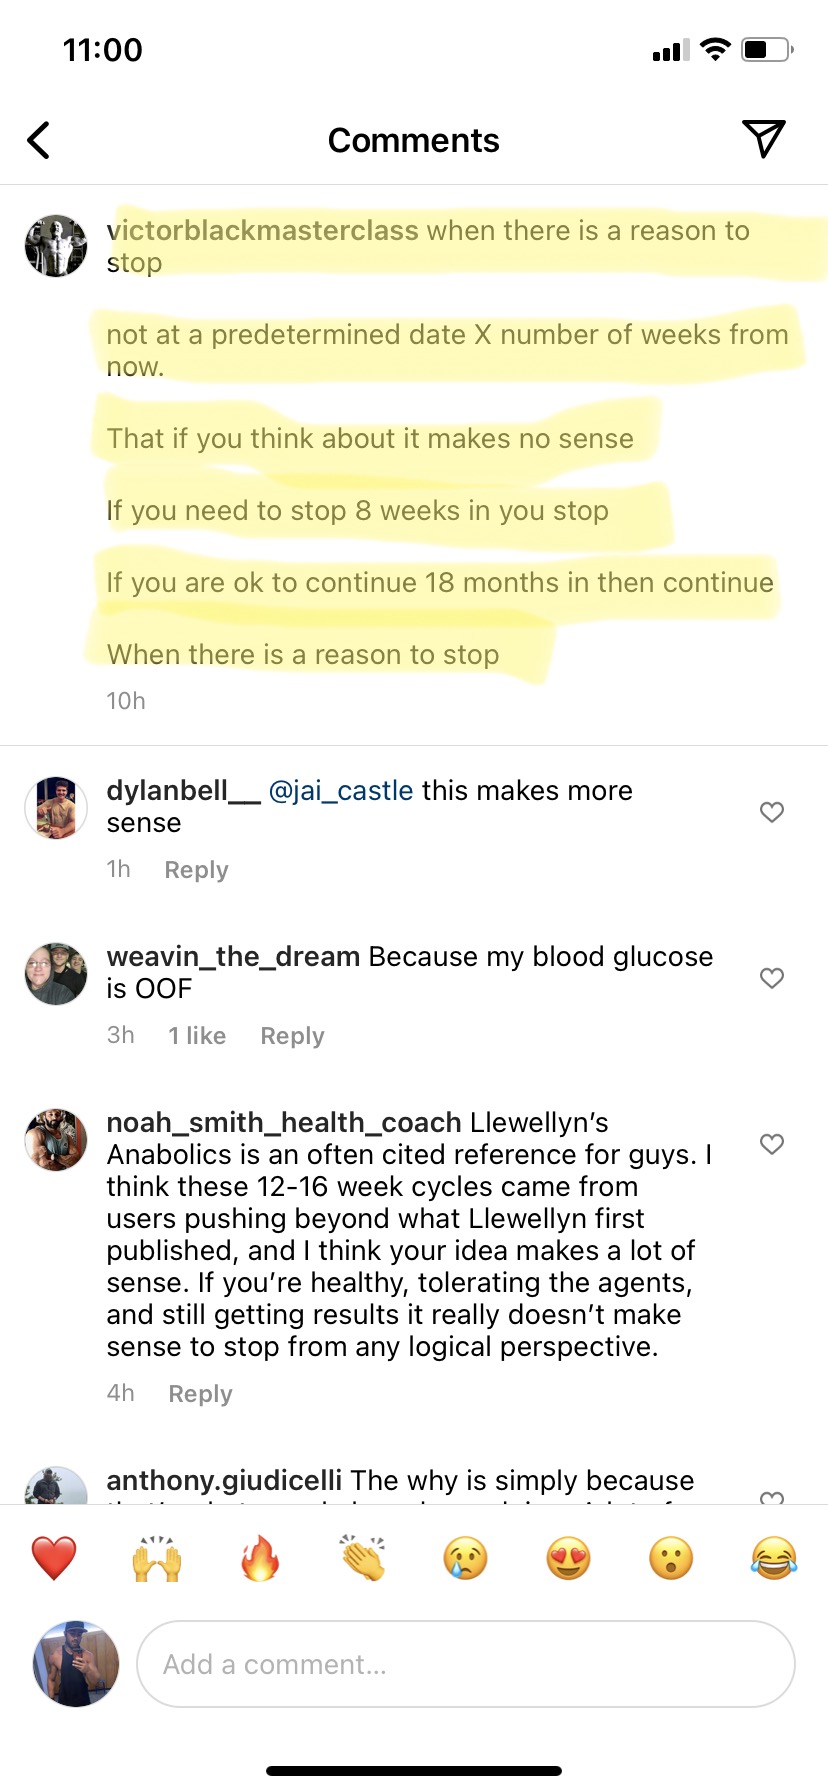The image size is (828, 1792).
Task: Open victorblackmasterclass profile picture
Action: pyautogui.click(x=56, y=246)
